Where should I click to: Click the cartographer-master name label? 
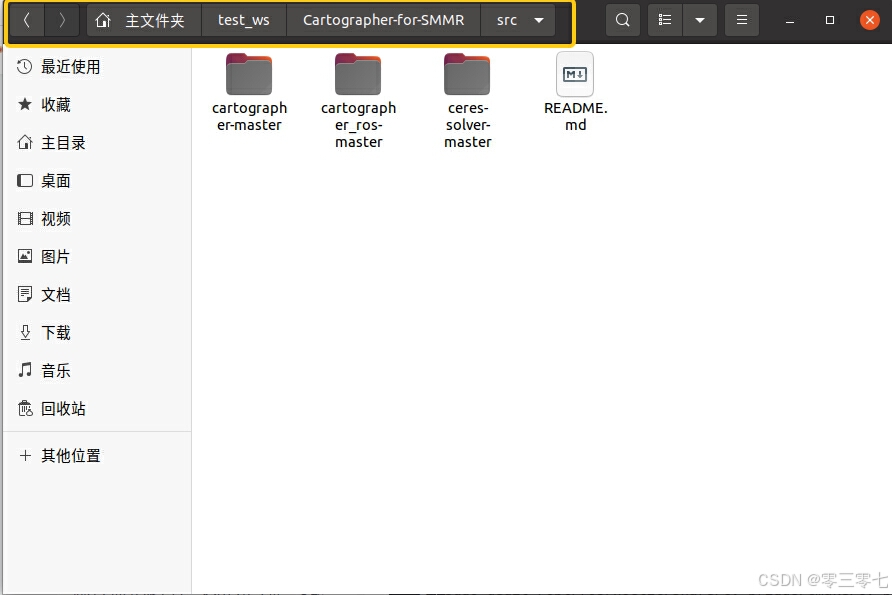click(x=249, y=117)
